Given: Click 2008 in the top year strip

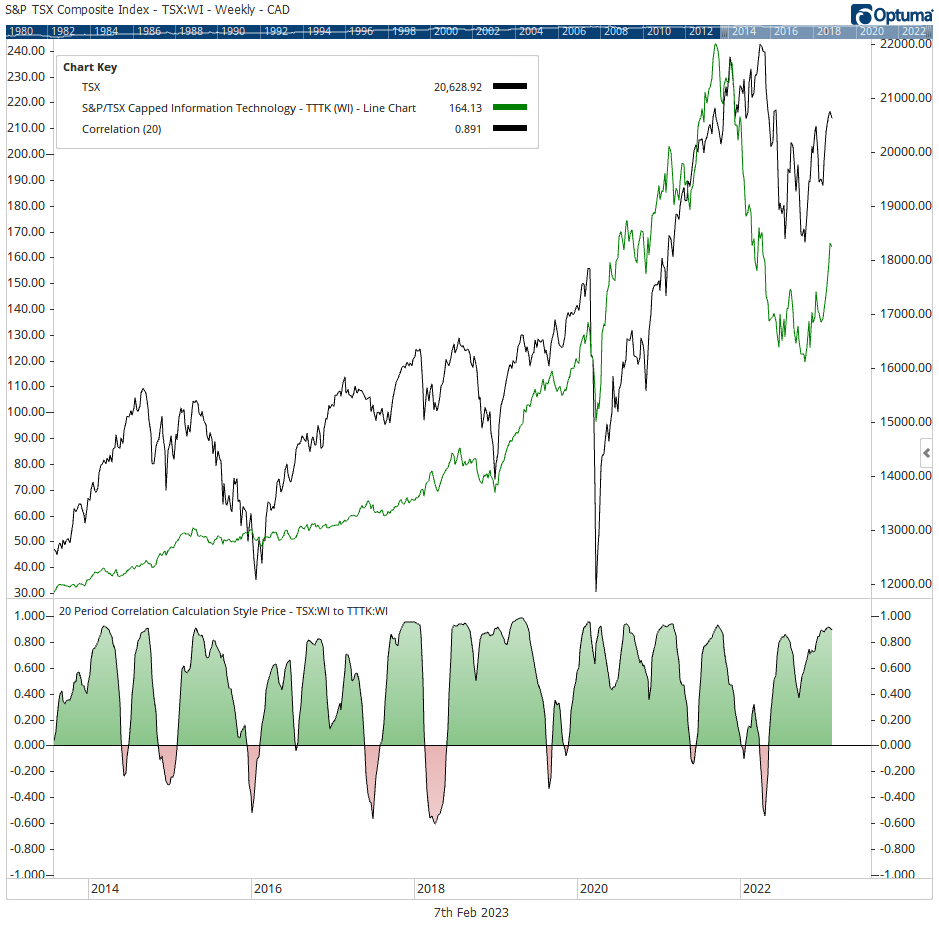Looking at the screenshot, I should coord(616,31).
